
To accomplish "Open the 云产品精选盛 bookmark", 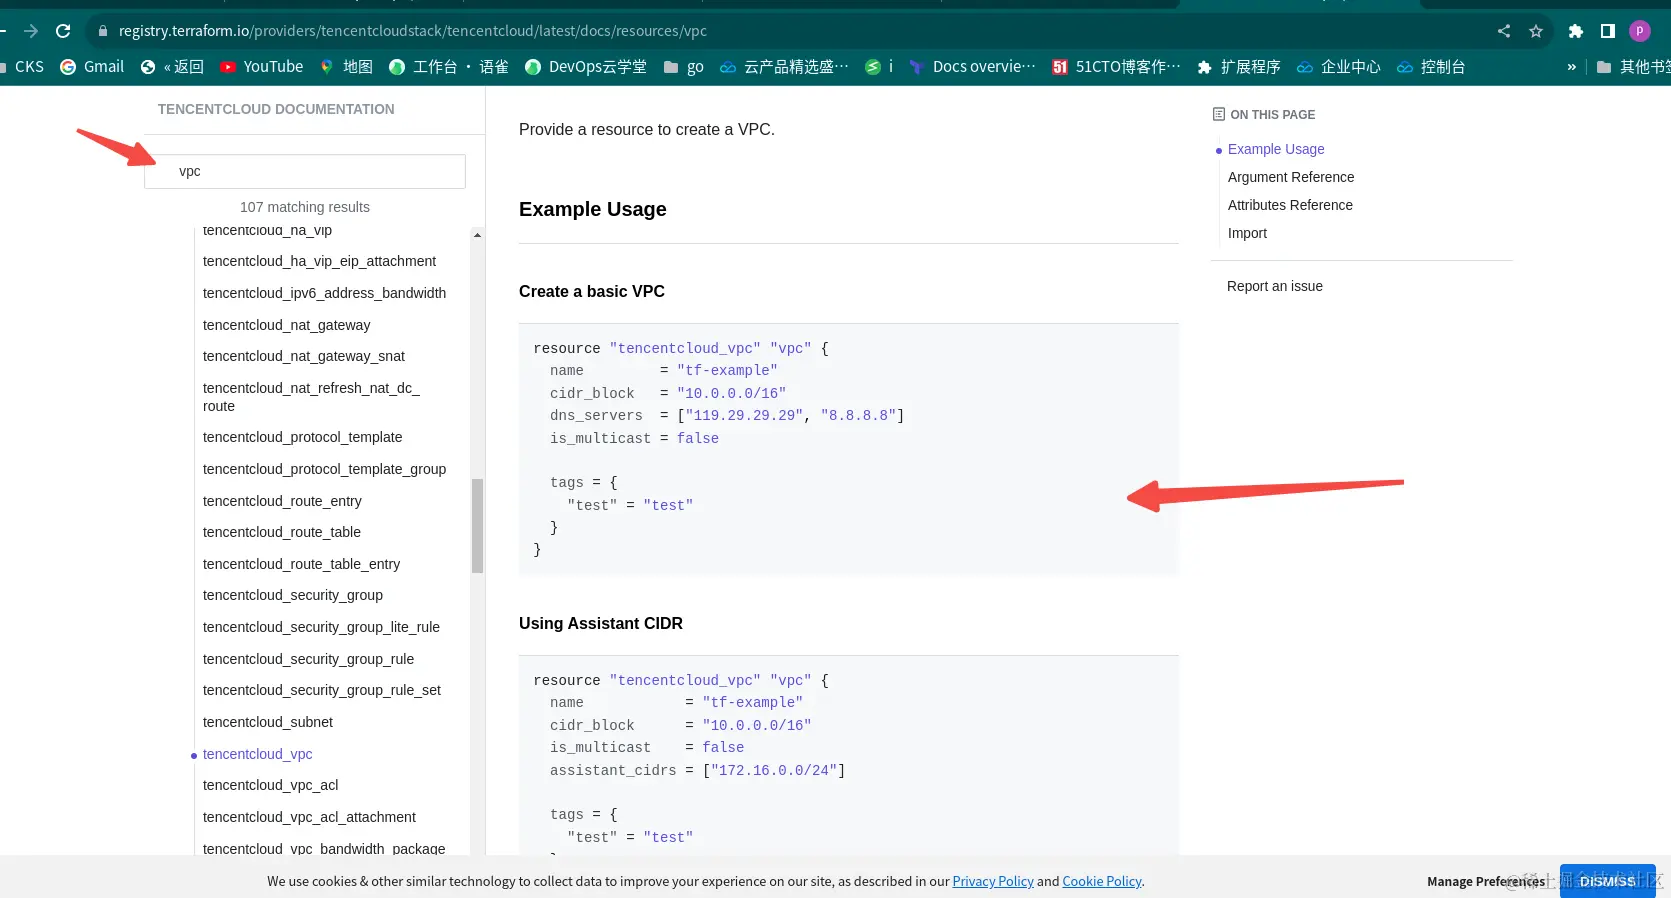I will point(784,67).
